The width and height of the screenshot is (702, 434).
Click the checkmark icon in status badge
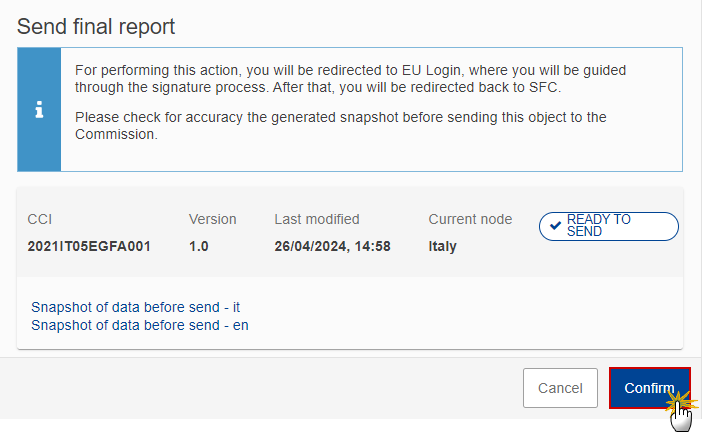(555, 225)
